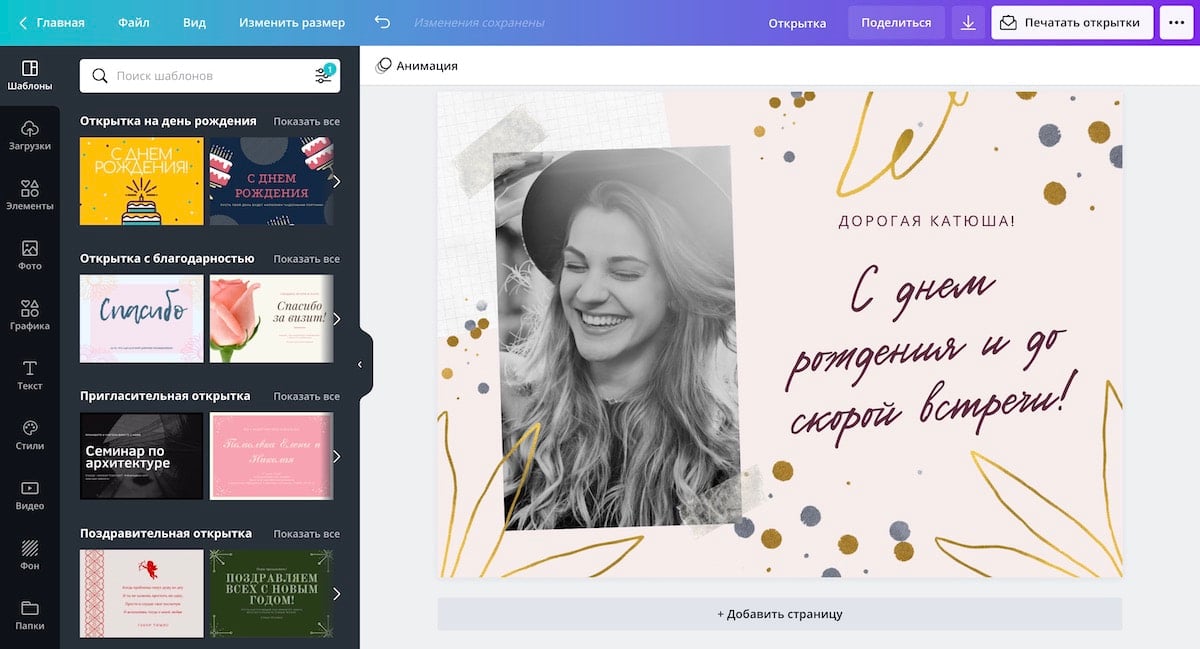Expand greeting card row next arrow

336,594
